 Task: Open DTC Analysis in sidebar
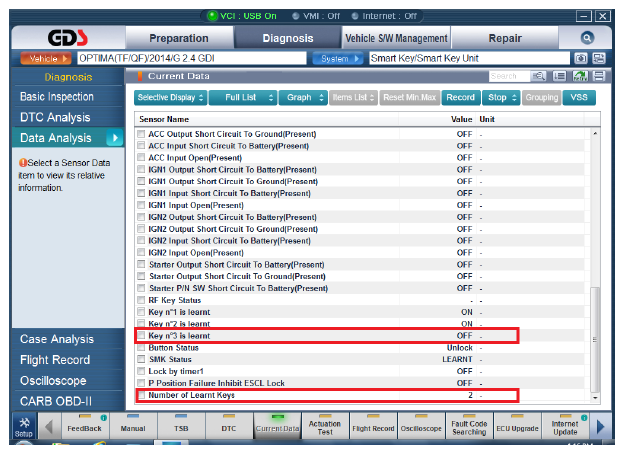[x=55, y=117]
